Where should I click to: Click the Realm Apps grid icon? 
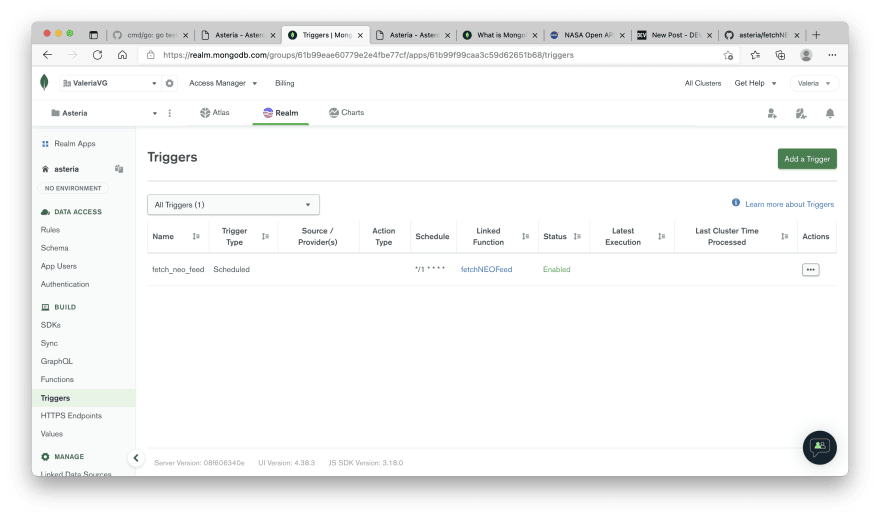click(45, 144)
